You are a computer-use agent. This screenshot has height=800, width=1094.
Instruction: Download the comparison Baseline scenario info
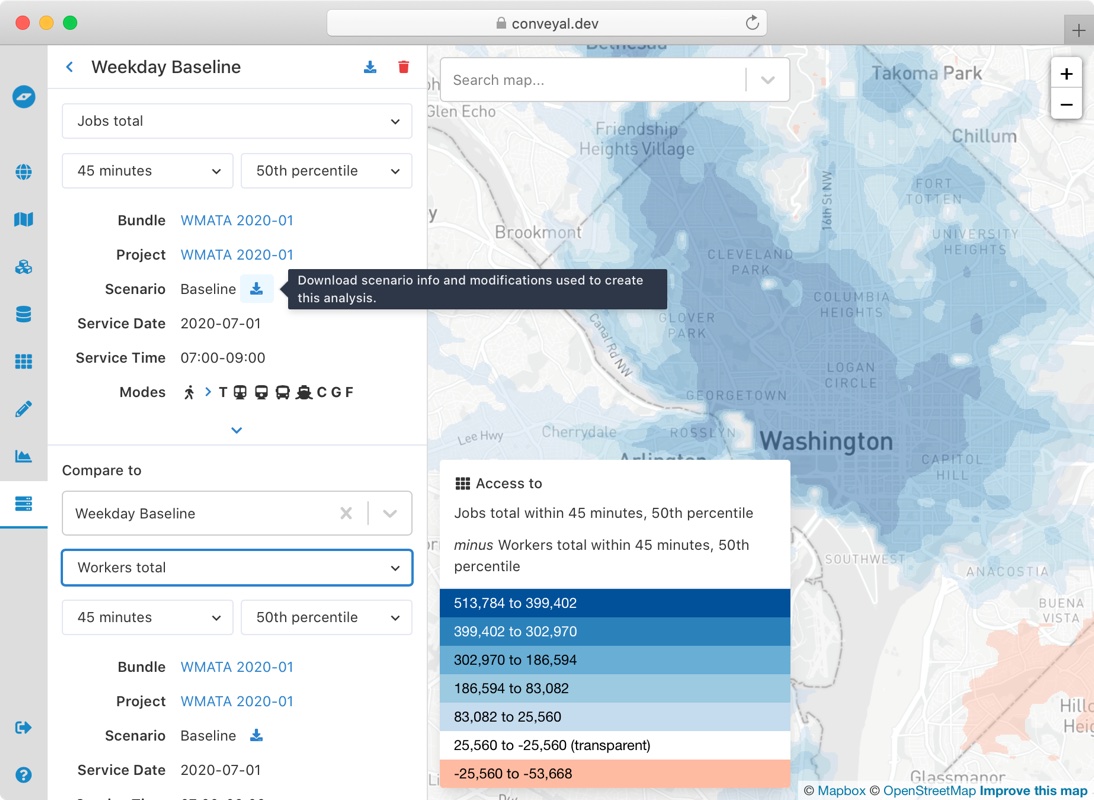(x=256, y=736)
